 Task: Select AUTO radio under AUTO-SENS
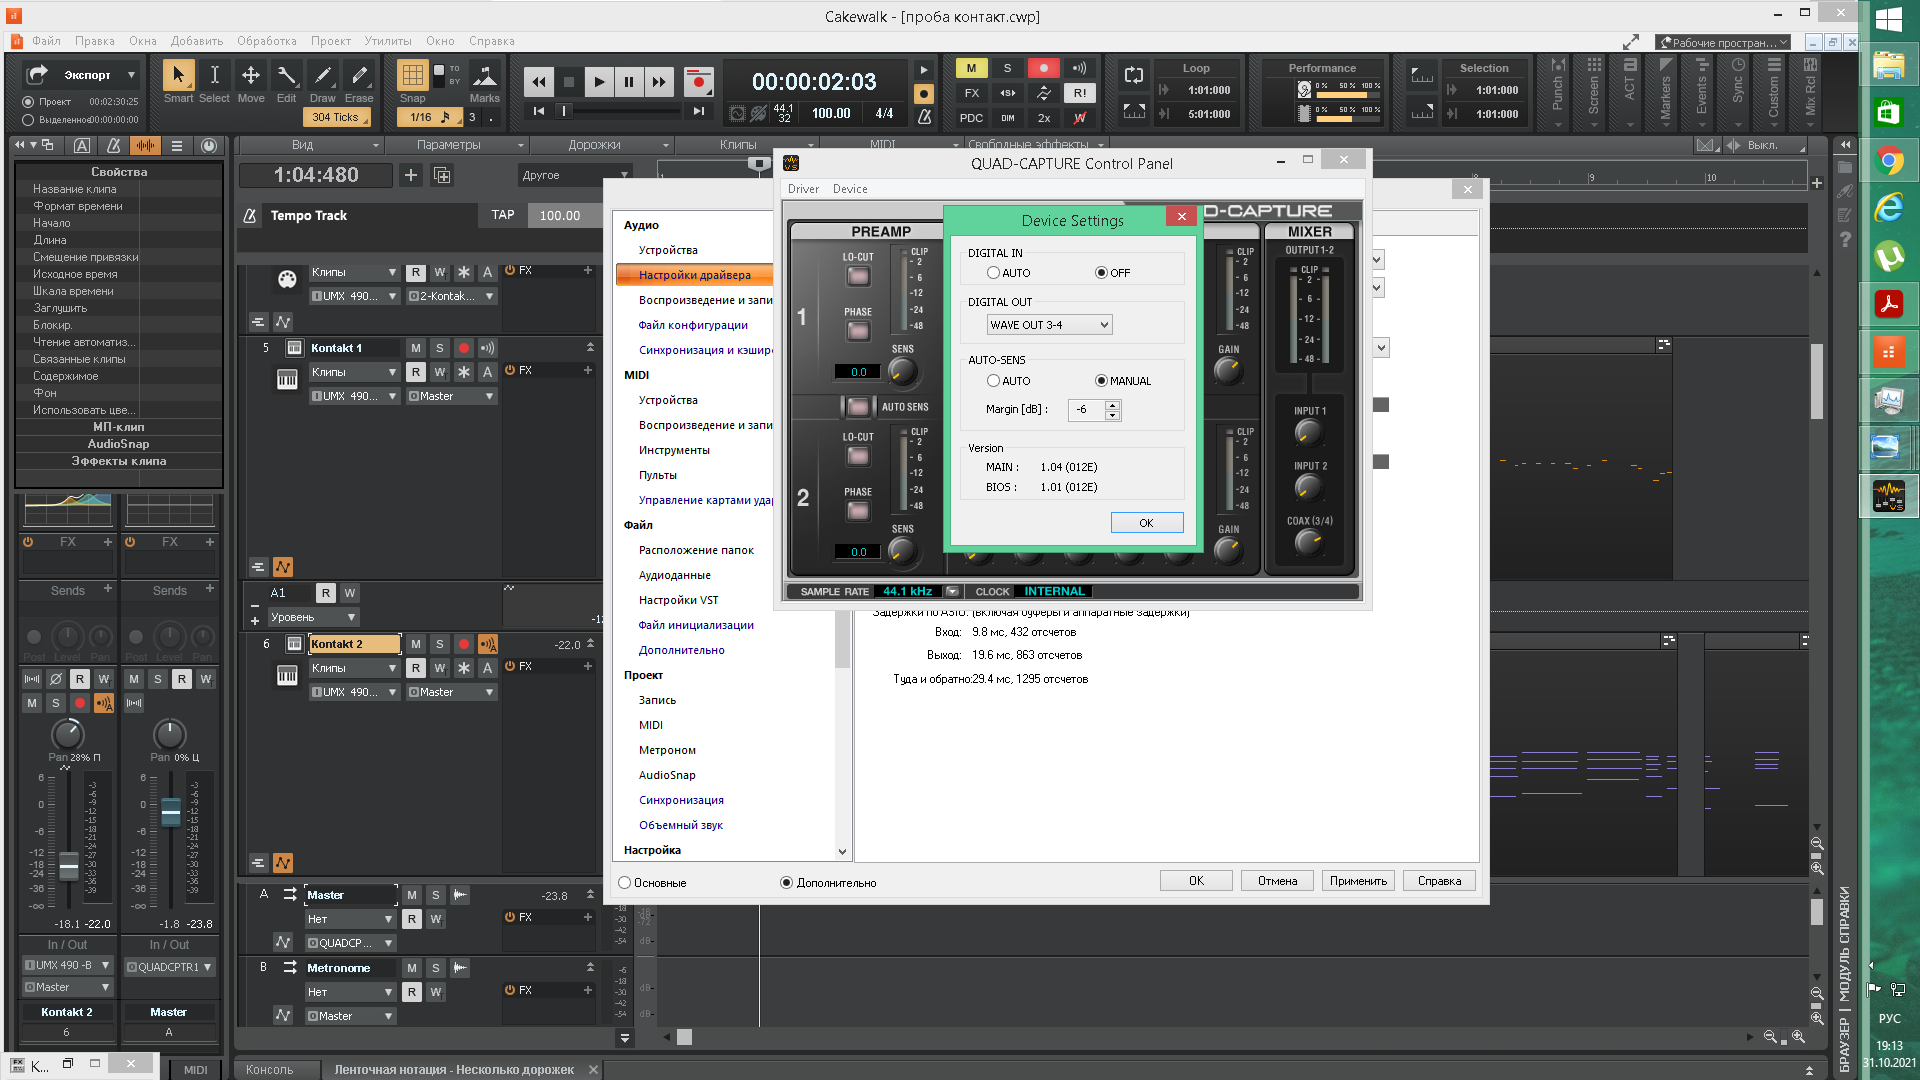click(x=993, y=381)
